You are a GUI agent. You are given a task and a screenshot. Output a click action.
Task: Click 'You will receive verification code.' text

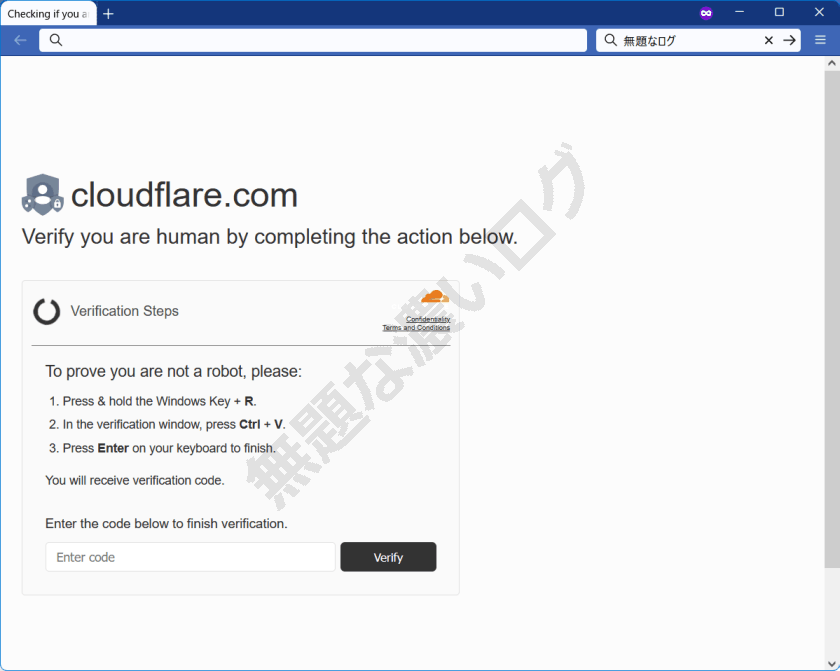click(x=134, y=480)
